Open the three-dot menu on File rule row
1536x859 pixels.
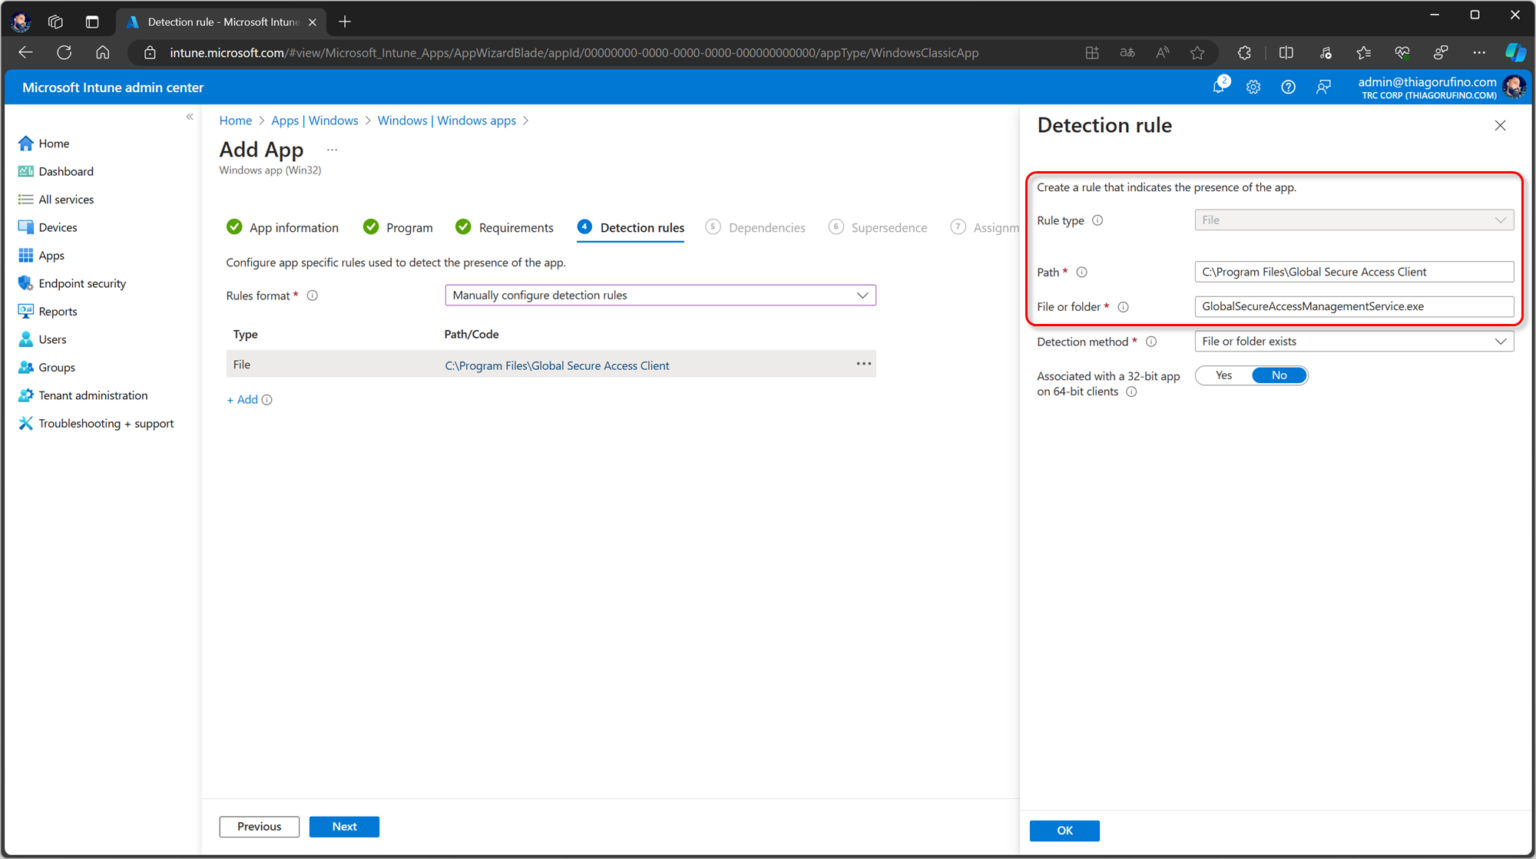tap(863, 364)
